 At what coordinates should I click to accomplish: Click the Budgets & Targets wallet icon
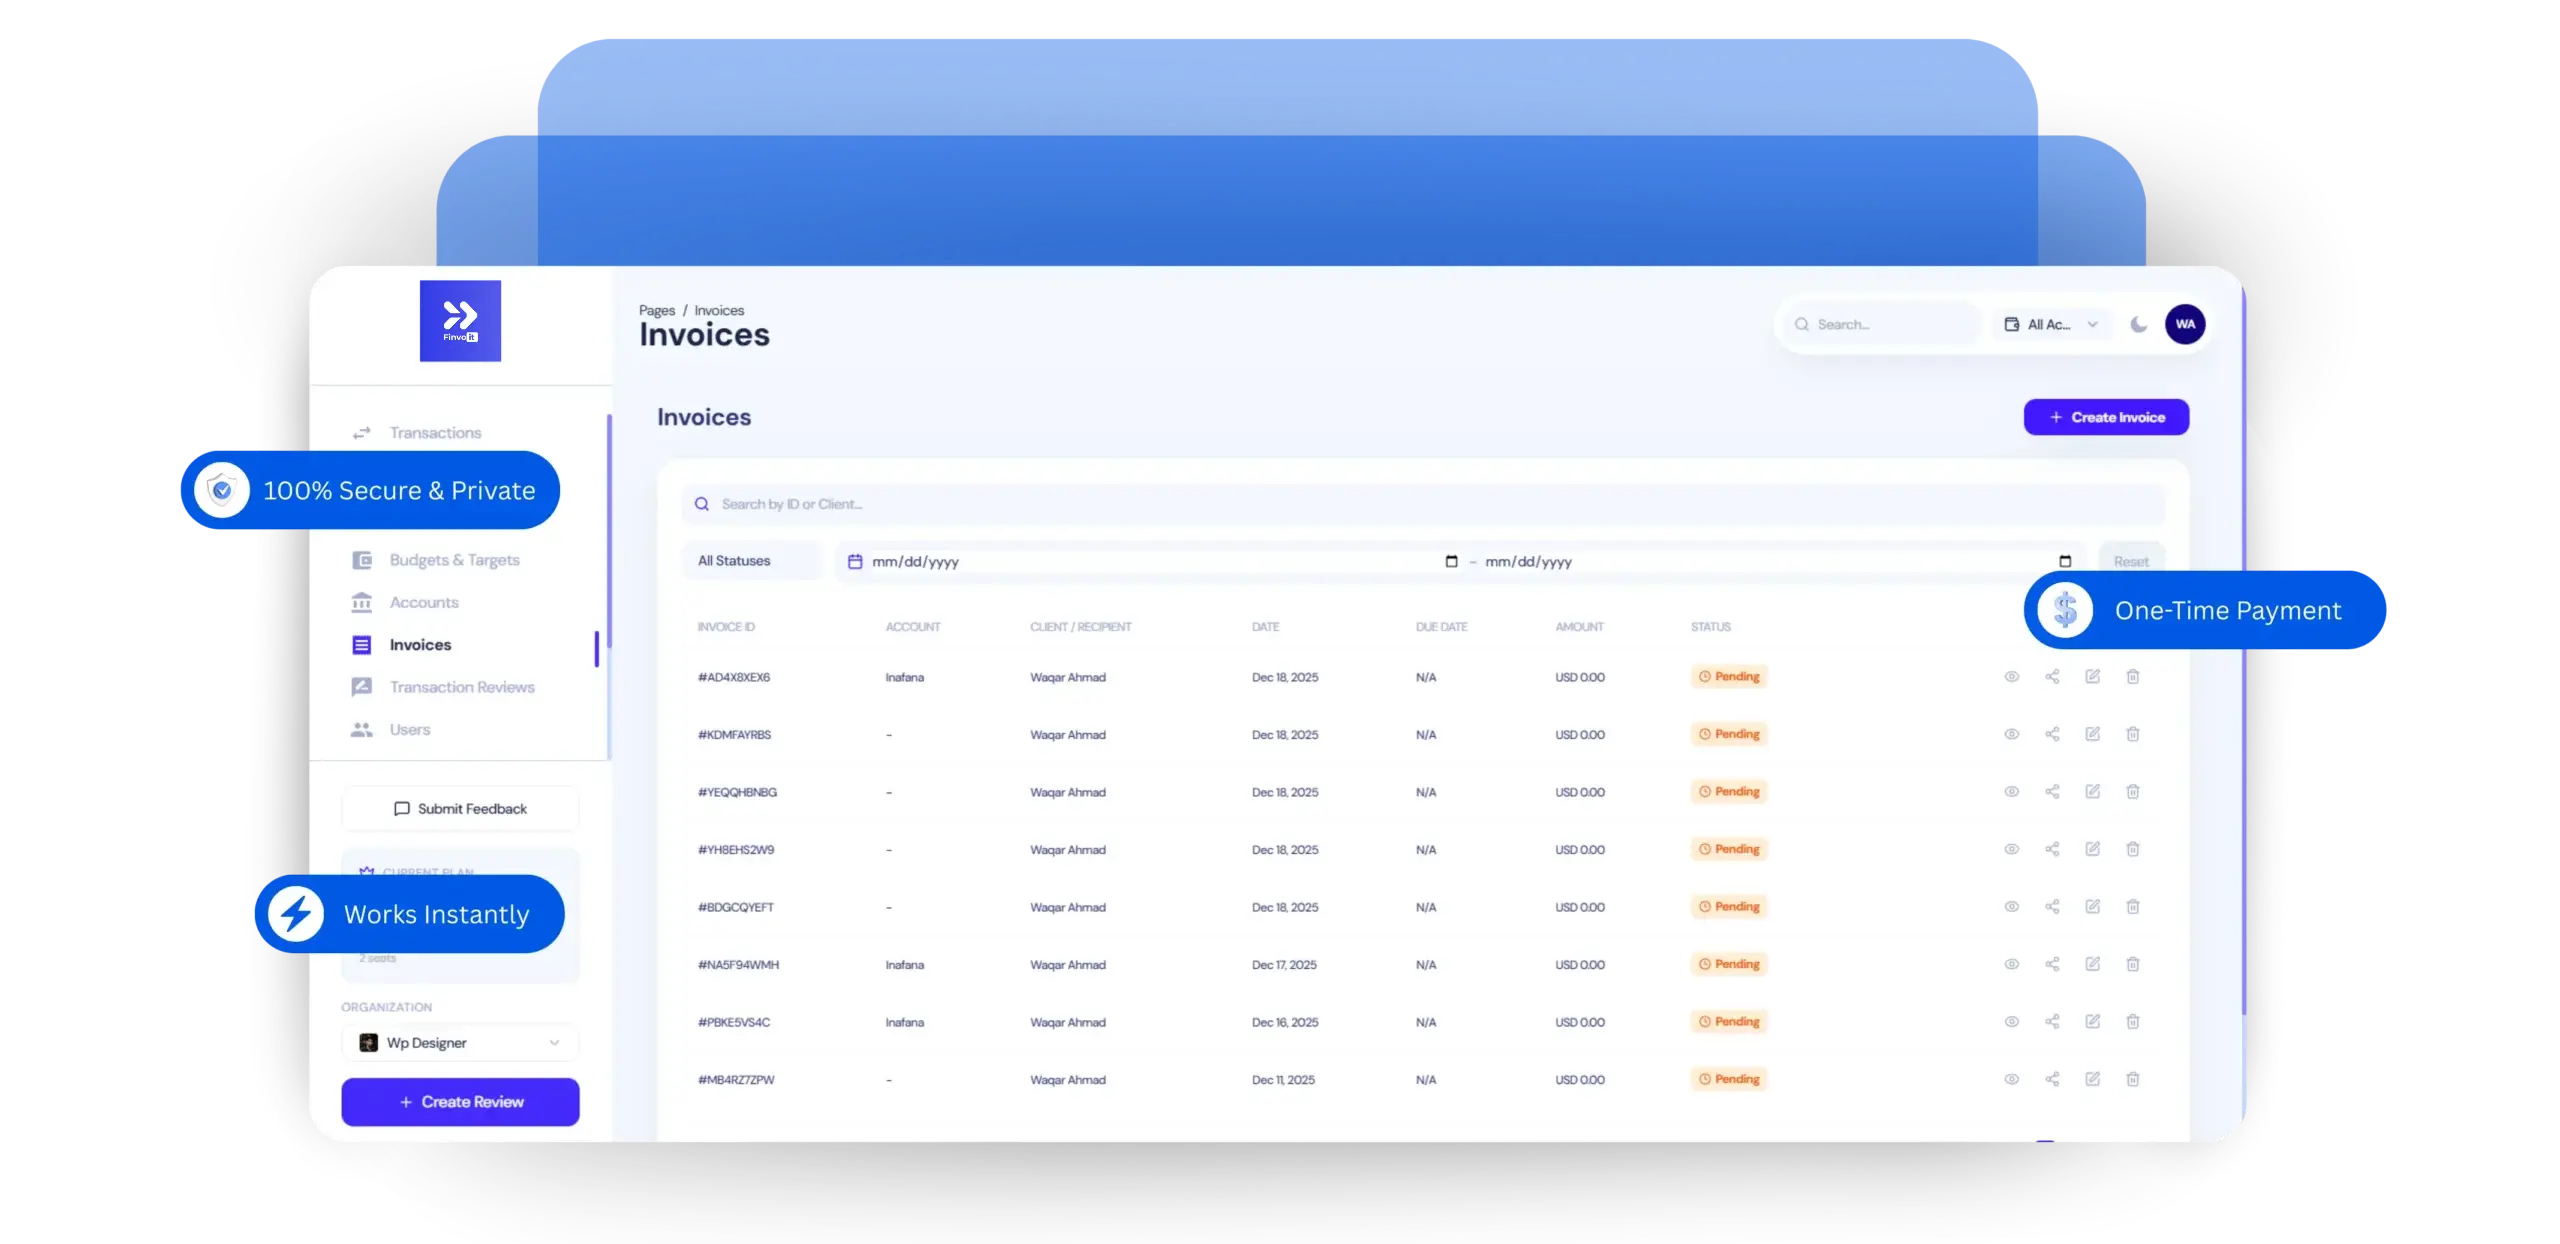click(x=362, y=559)
